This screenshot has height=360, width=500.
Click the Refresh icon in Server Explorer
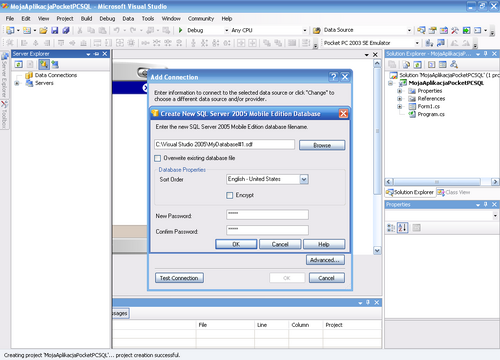pos(19,64)
